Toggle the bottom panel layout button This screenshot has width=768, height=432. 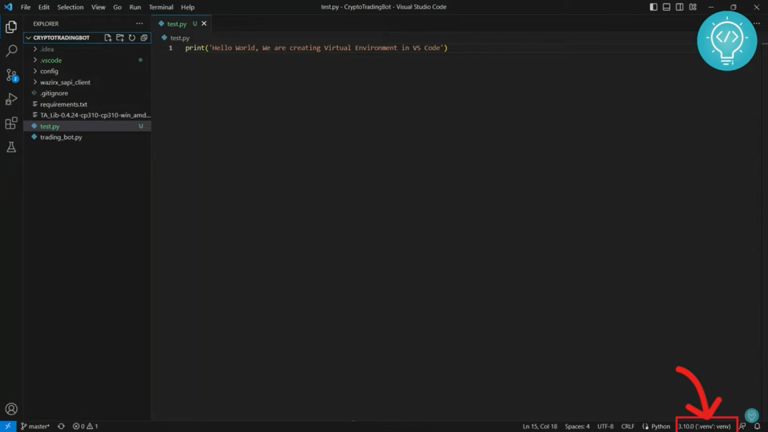pyautogui.click(x=666, y=7)
